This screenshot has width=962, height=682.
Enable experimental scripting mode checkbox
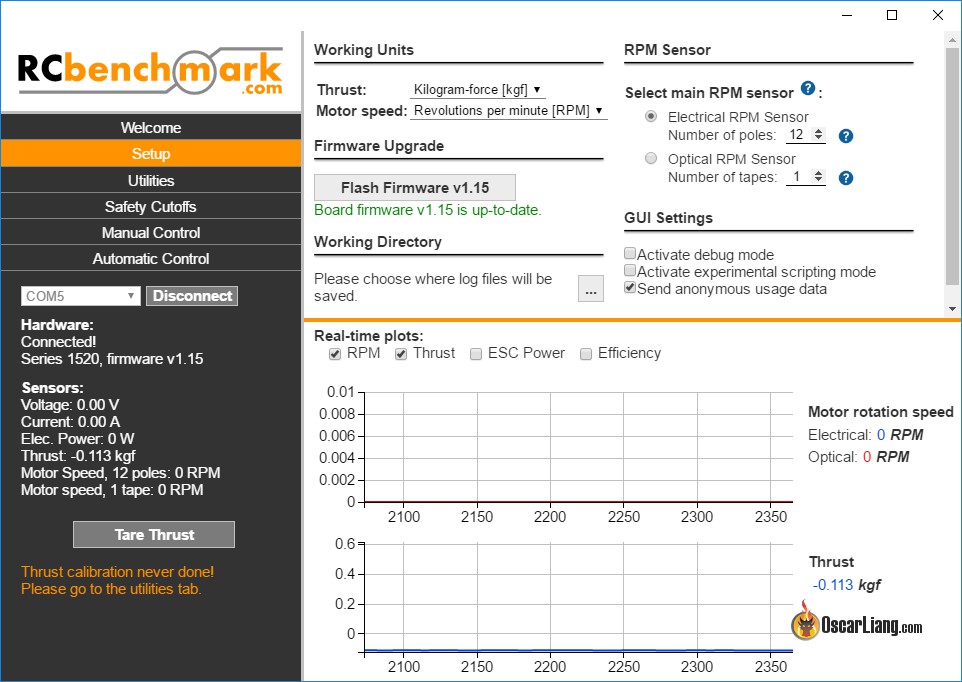(x=629, y=270)
